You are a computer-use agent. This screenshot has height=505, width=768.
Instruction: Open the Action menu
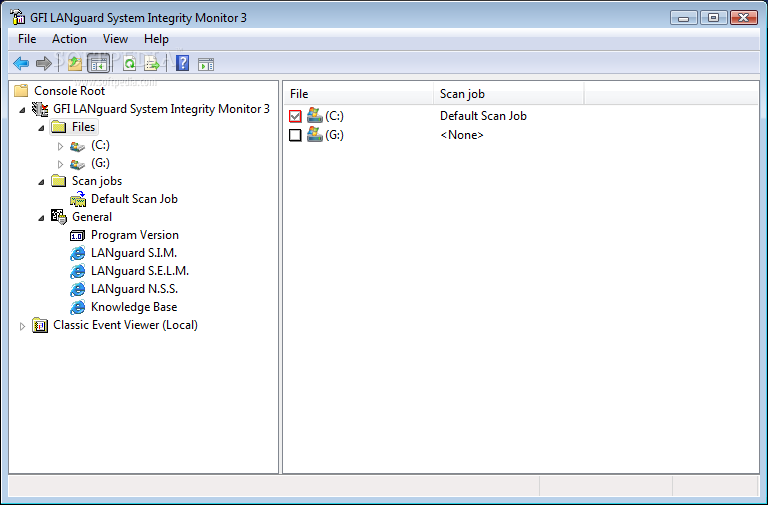(70, 39)
